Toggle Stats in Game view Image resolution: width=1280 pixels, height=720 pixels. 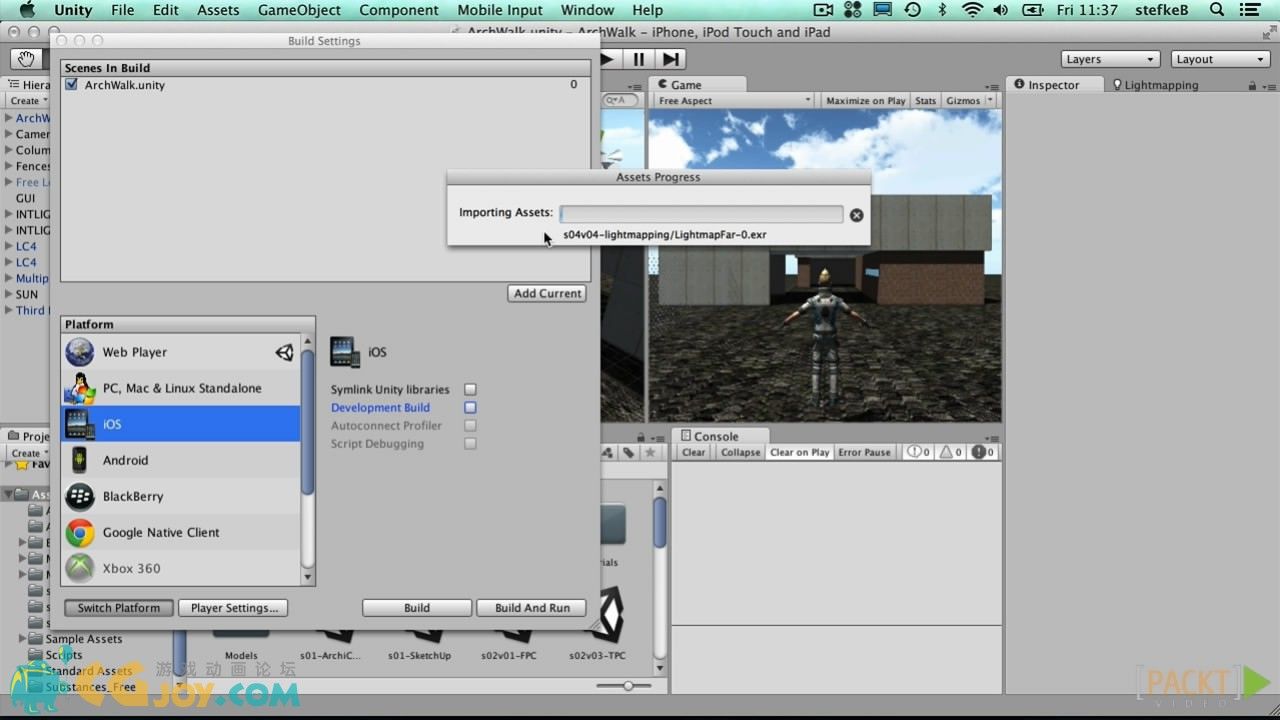pos(925,100)
